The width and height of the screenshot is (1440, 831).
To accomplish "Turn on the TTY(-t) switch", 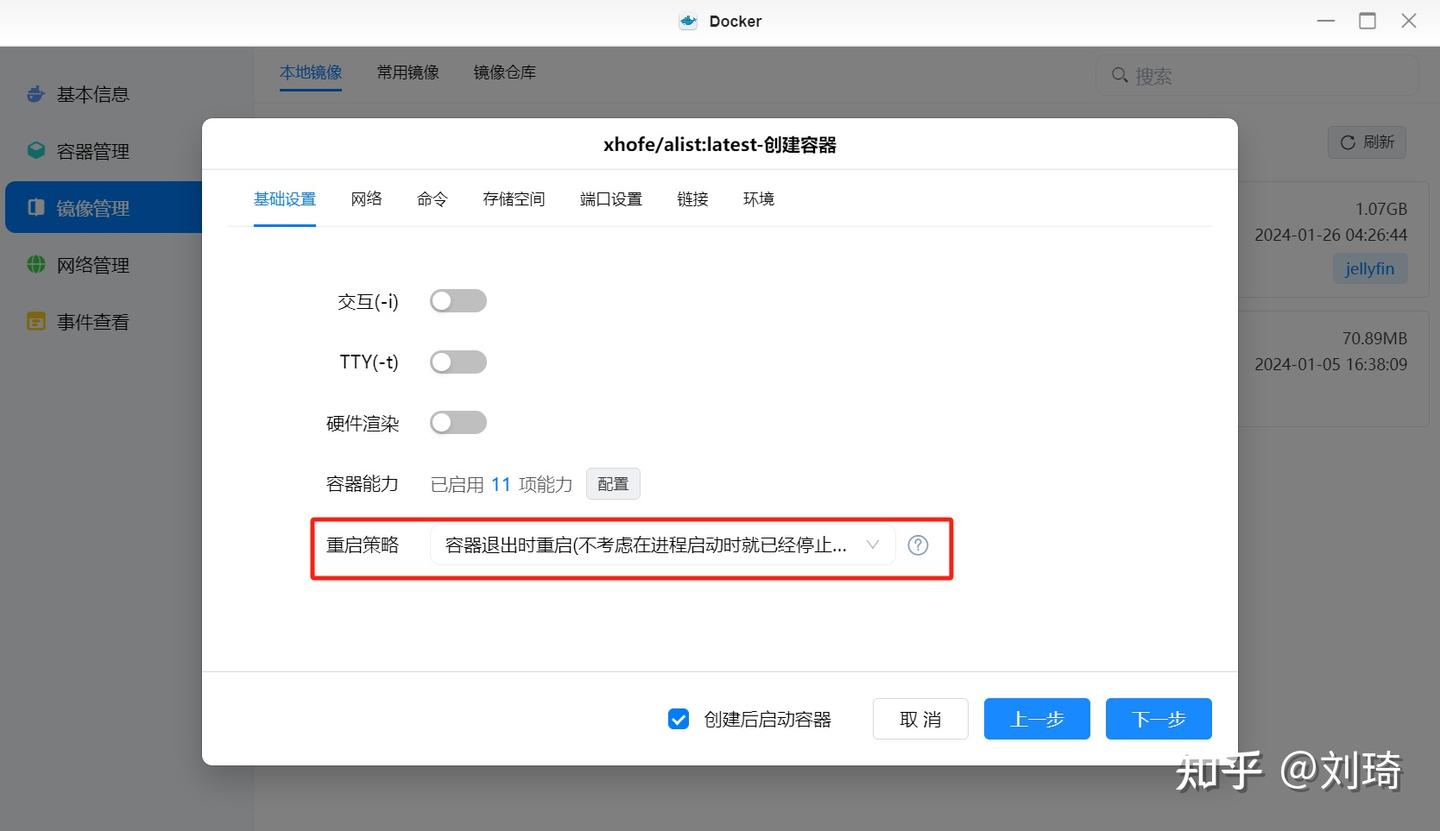I will pyautogui.click(x=458, y=361).
